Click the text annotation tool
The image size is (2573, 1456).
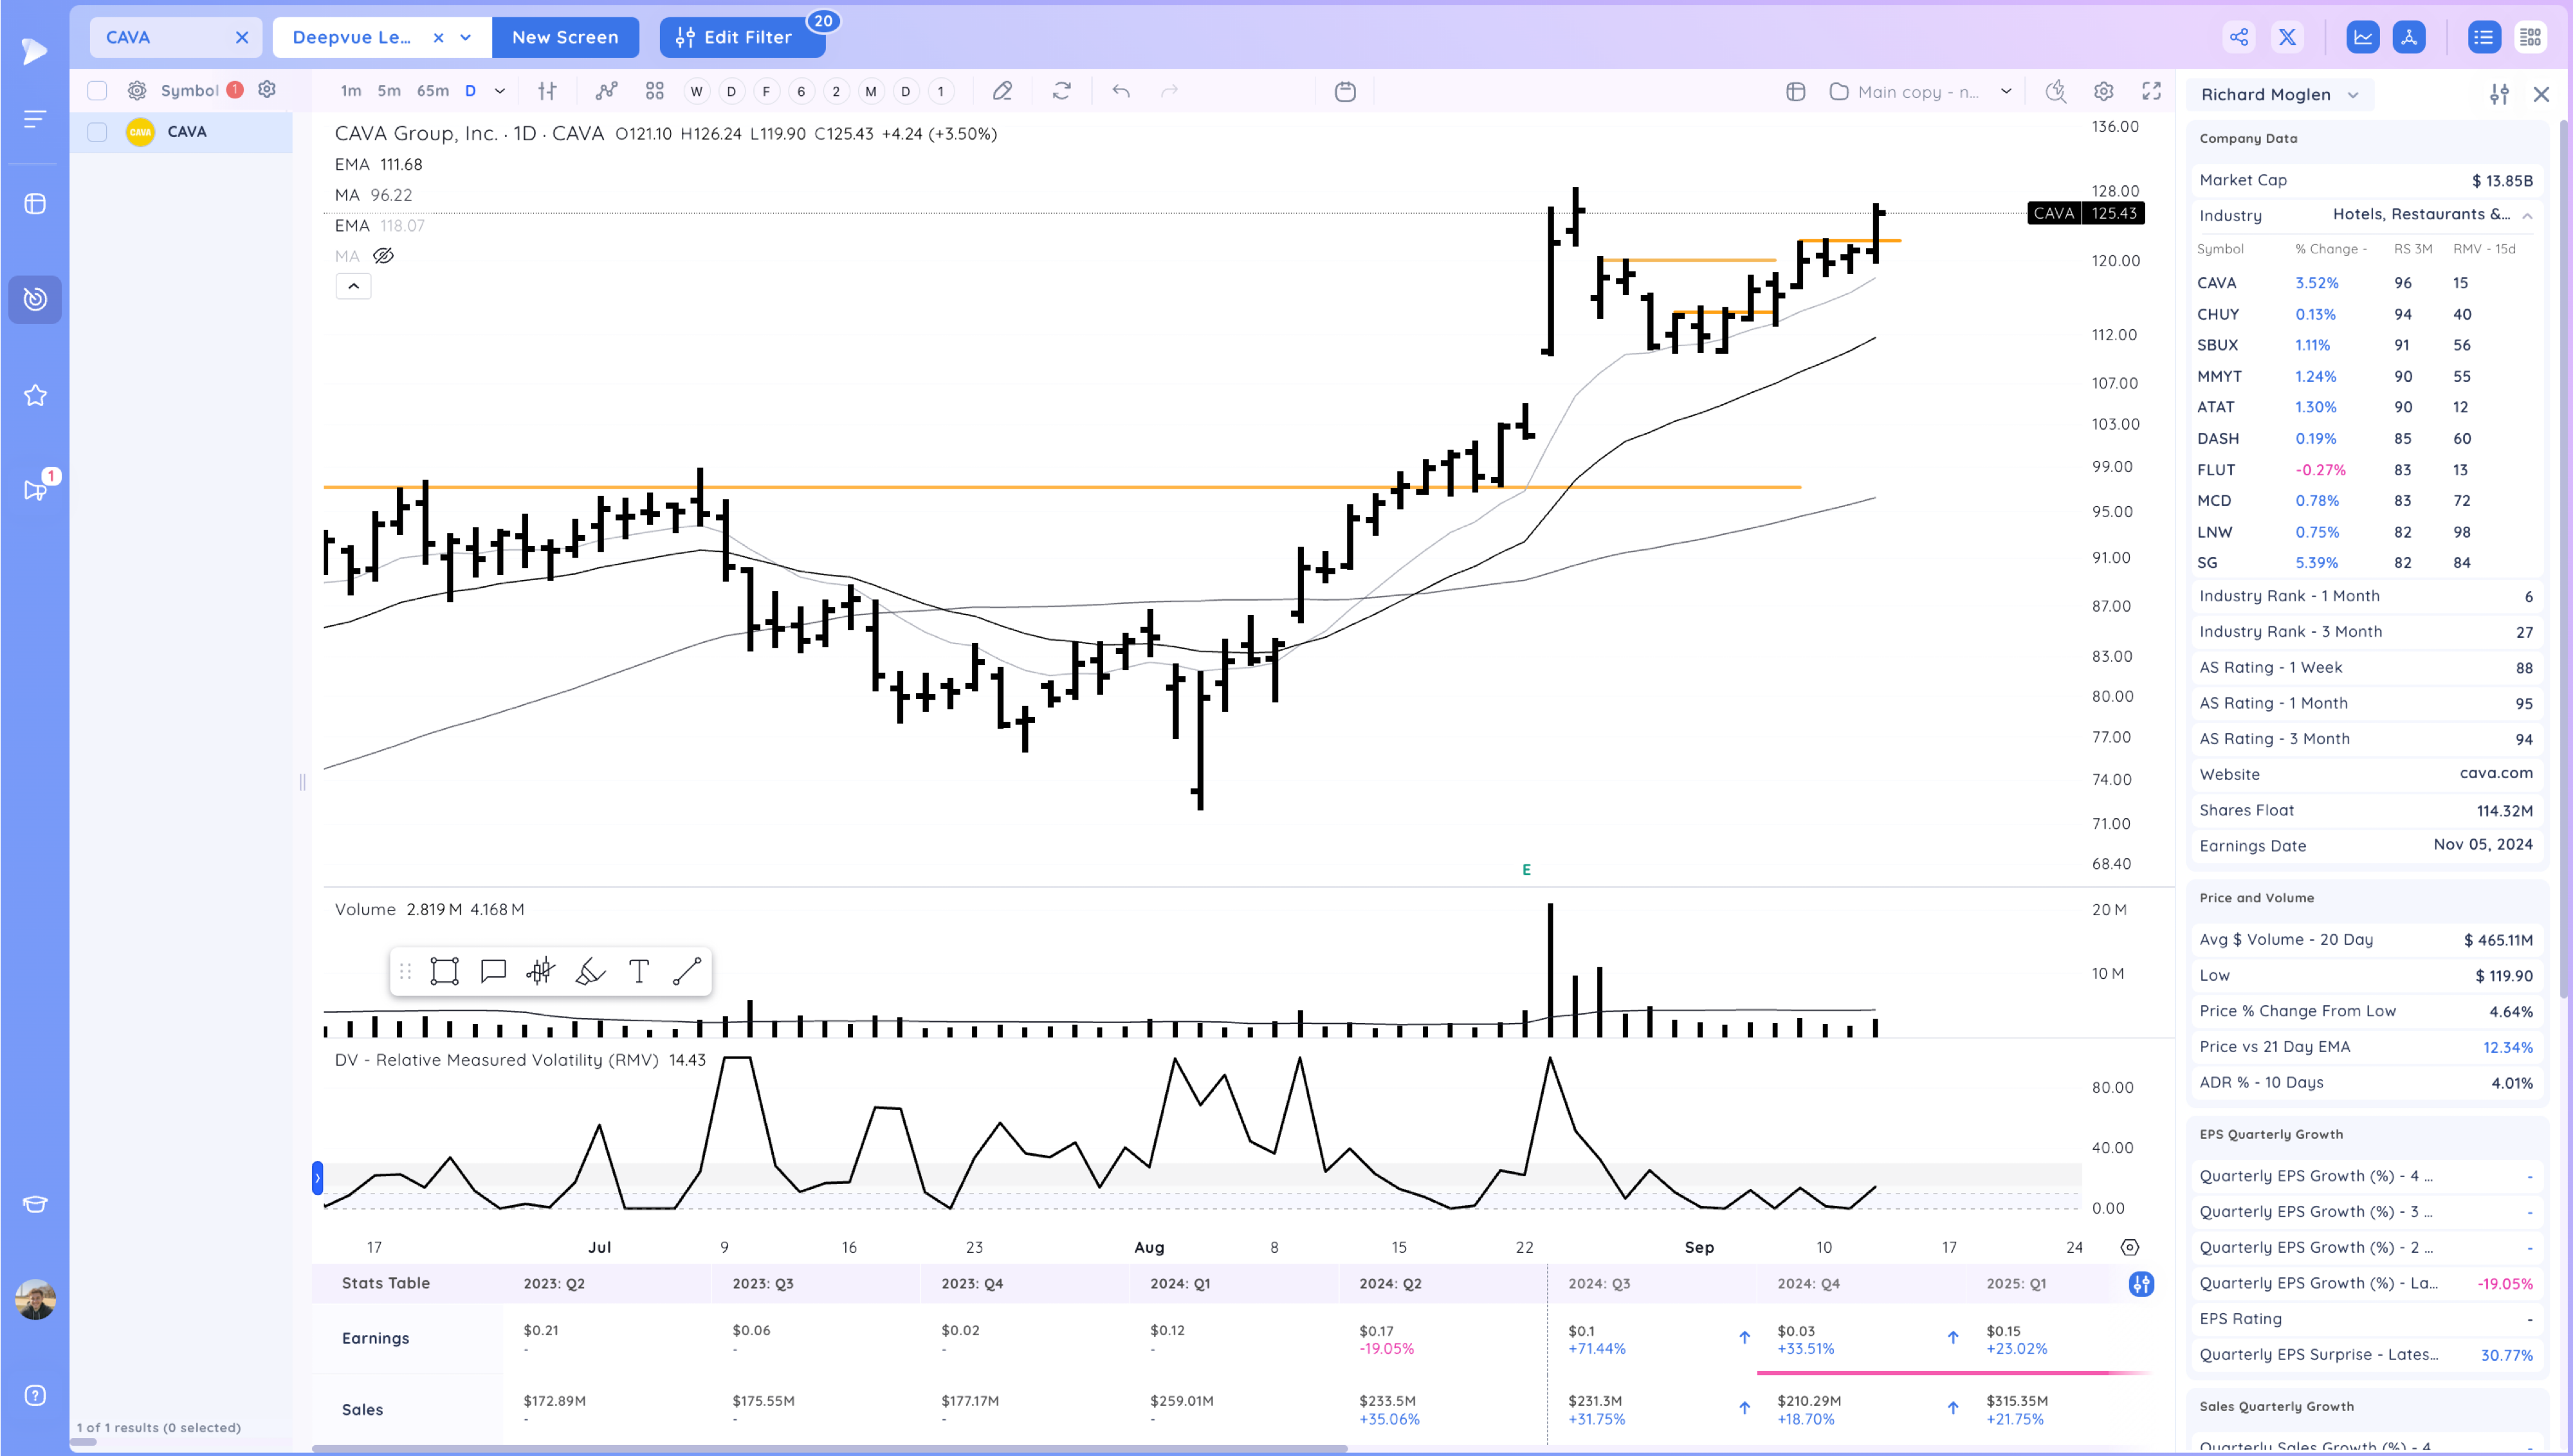(x=639, y=971)
